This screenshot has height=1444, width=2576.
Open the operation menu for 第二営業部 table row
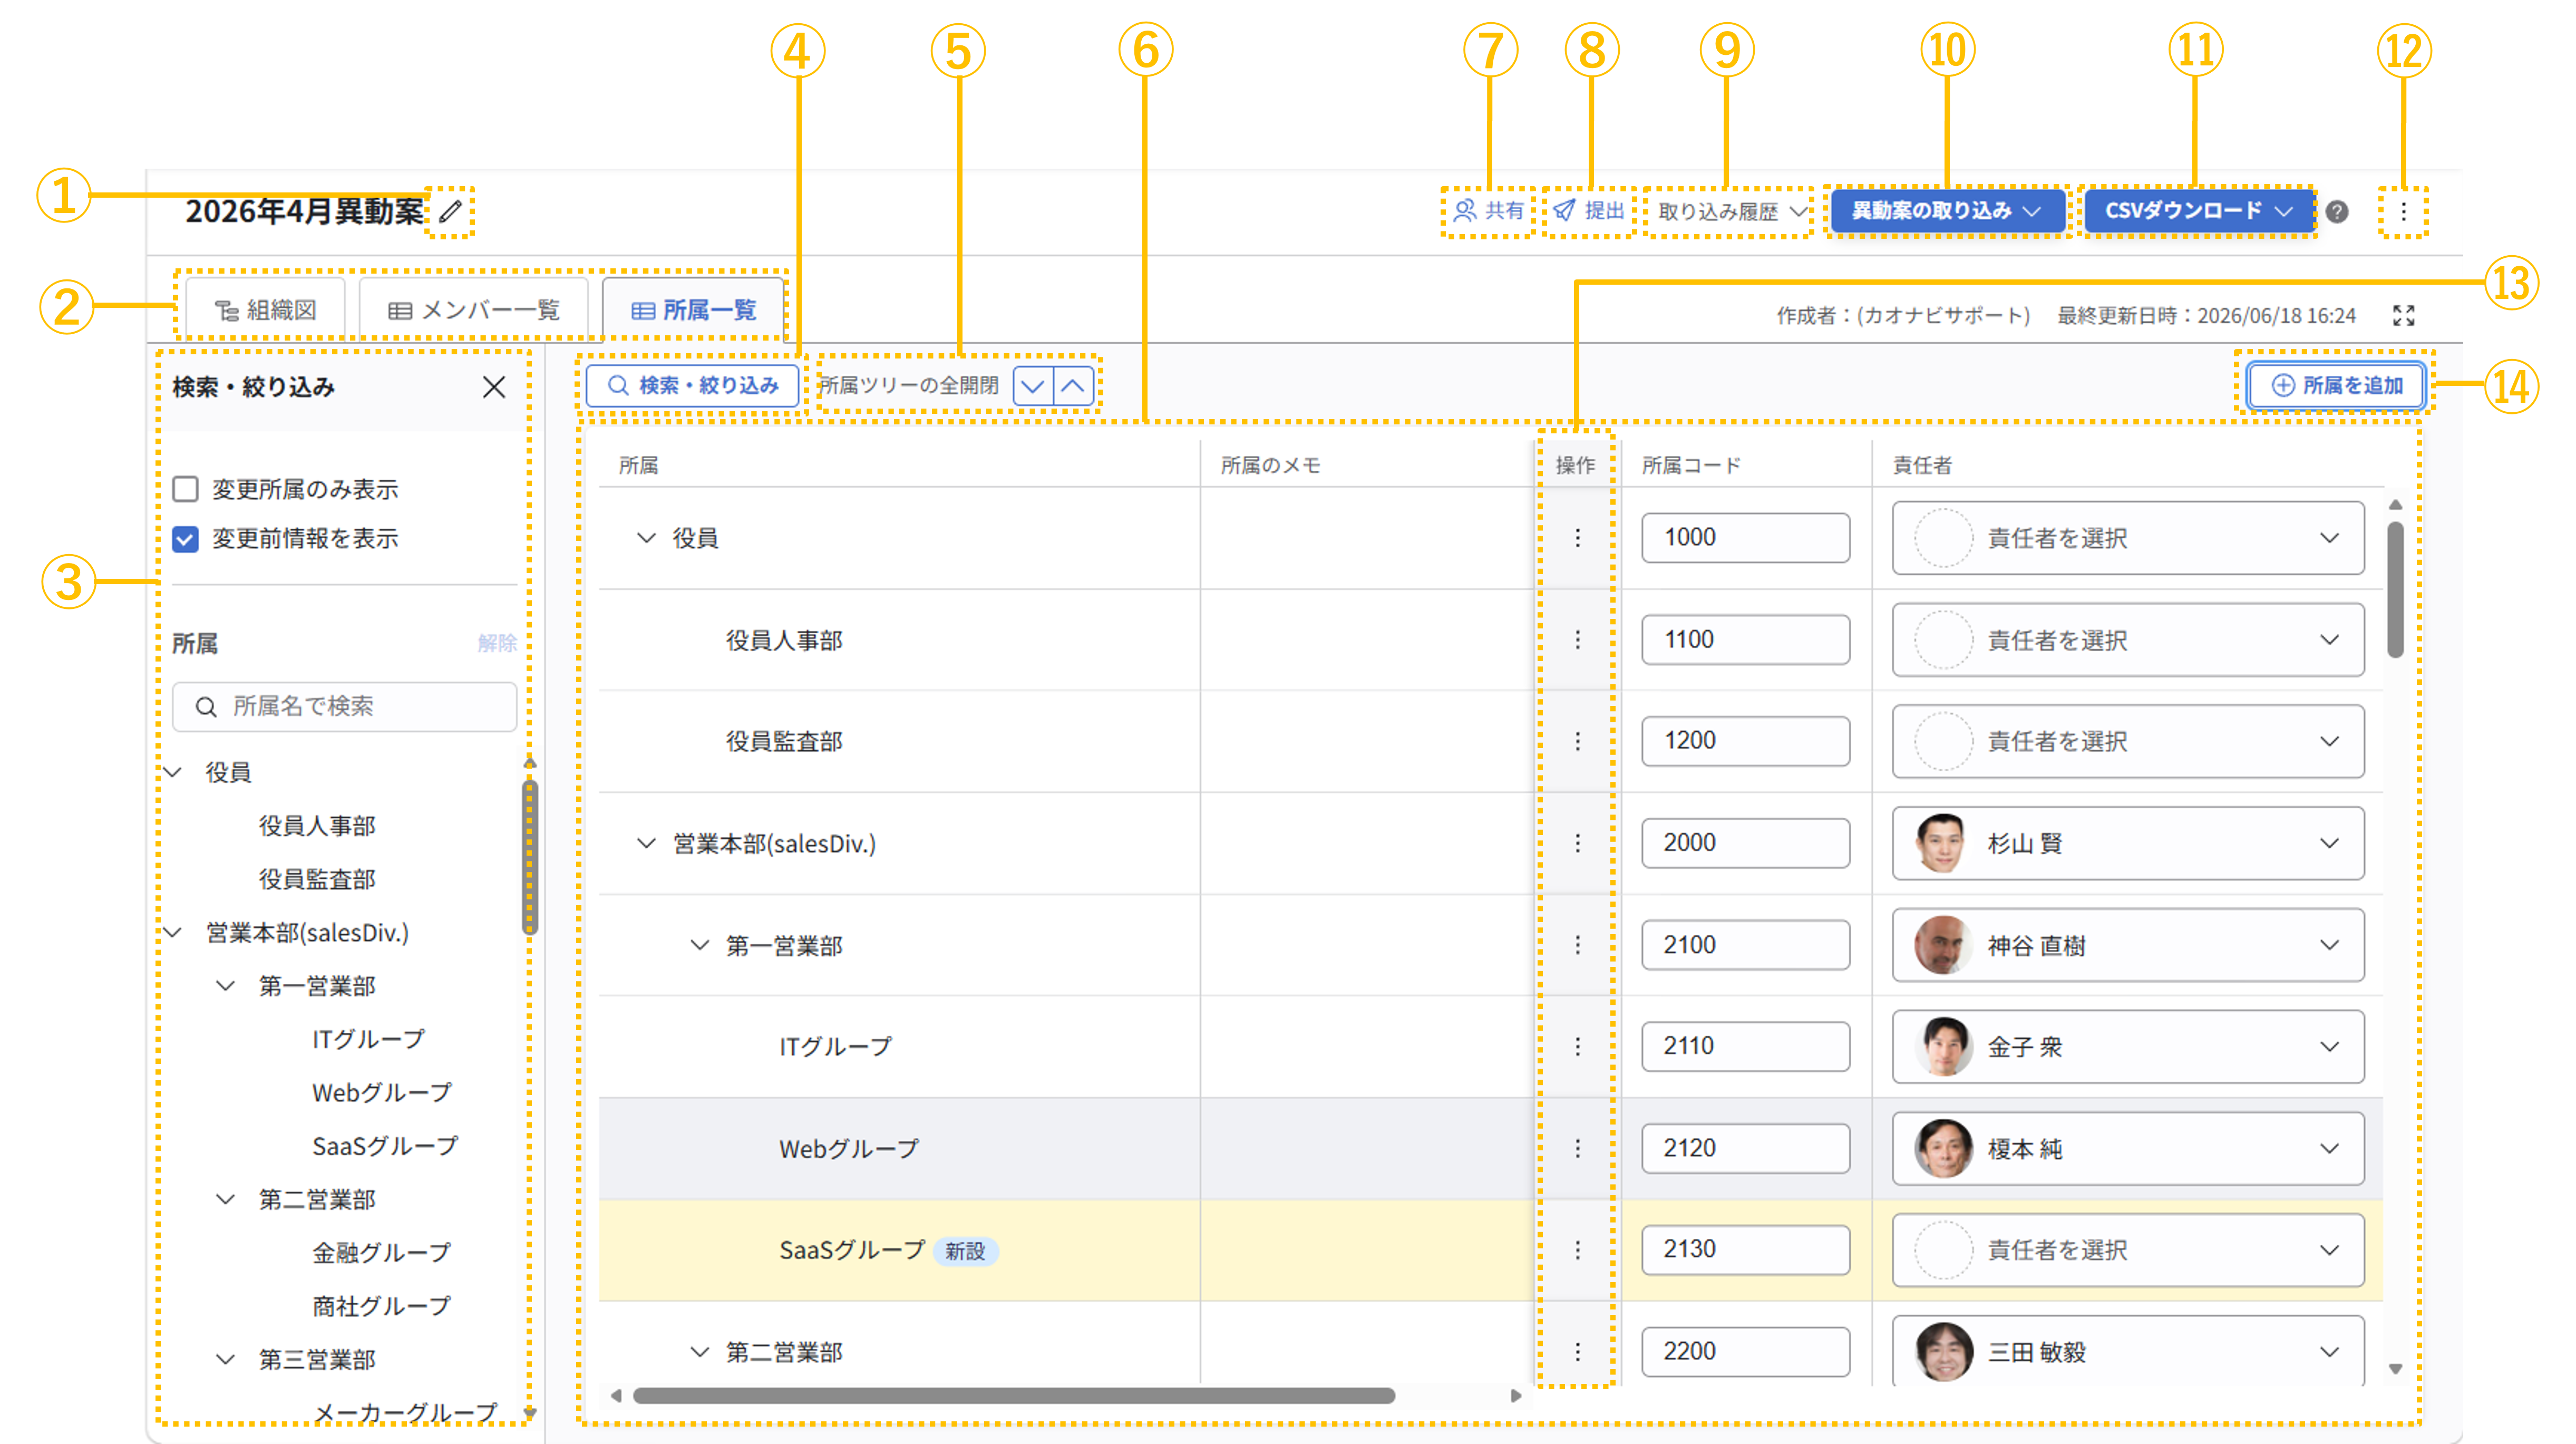point(1577,1352)
